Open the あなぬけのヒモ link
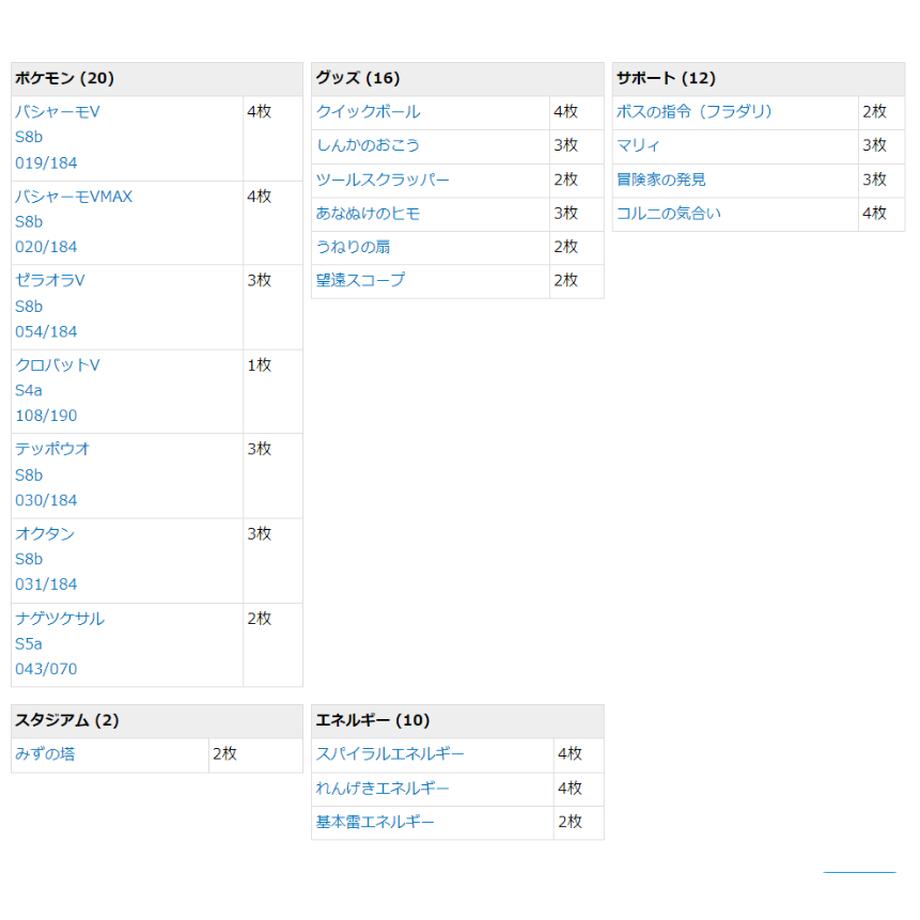The width and height of the screenshot is (920, 920). (368, 213)
